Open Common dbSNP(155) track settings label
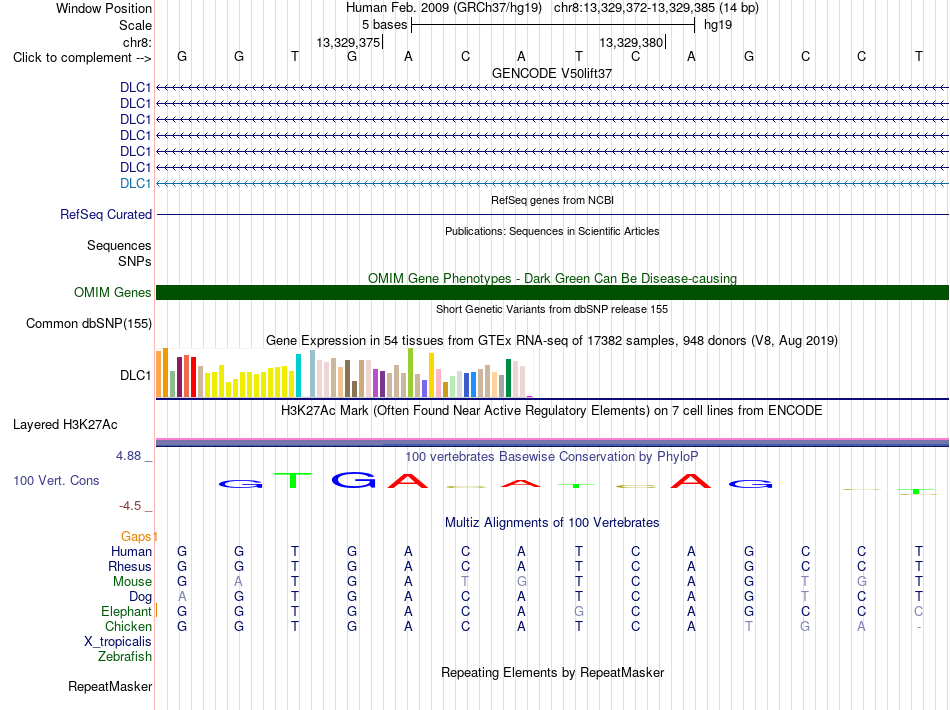The image size is (950, 710). pos(88,323)
